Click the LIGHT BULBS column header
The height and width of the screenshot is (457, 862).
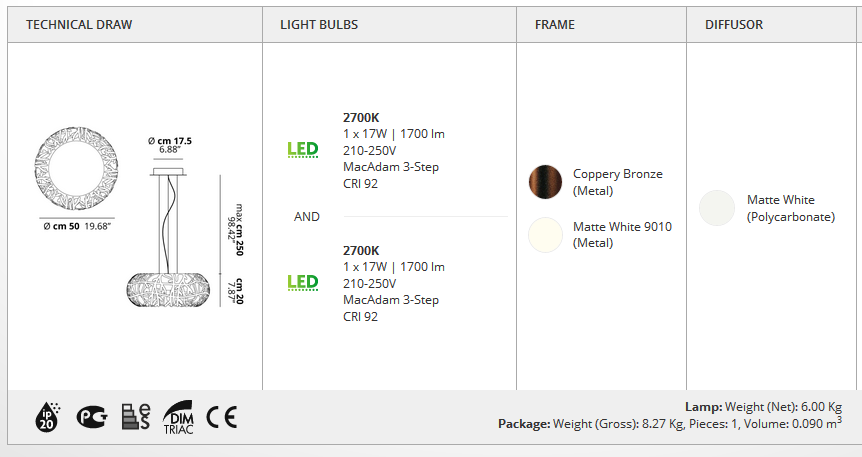[x=319, y=25]
